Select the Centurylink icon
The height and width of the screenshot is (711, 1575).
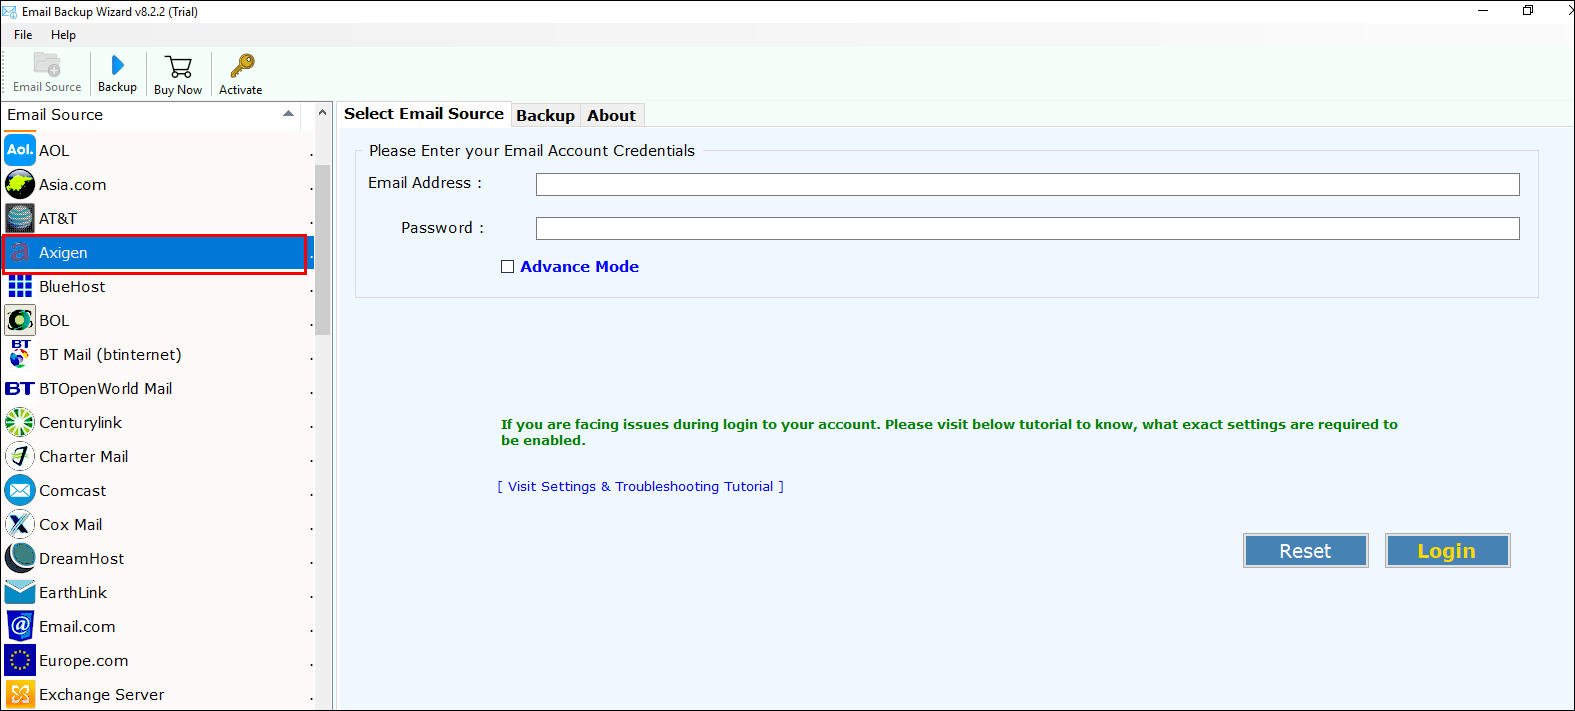tap(20, 422)
